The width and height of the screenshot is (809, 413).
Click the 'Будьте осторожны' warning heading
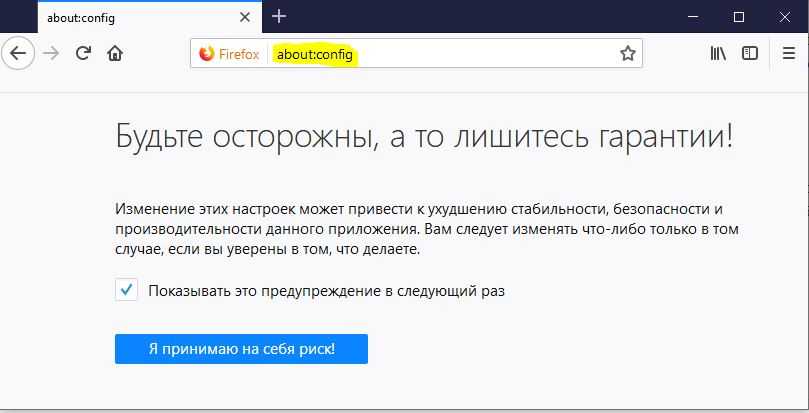pos(425,136)
